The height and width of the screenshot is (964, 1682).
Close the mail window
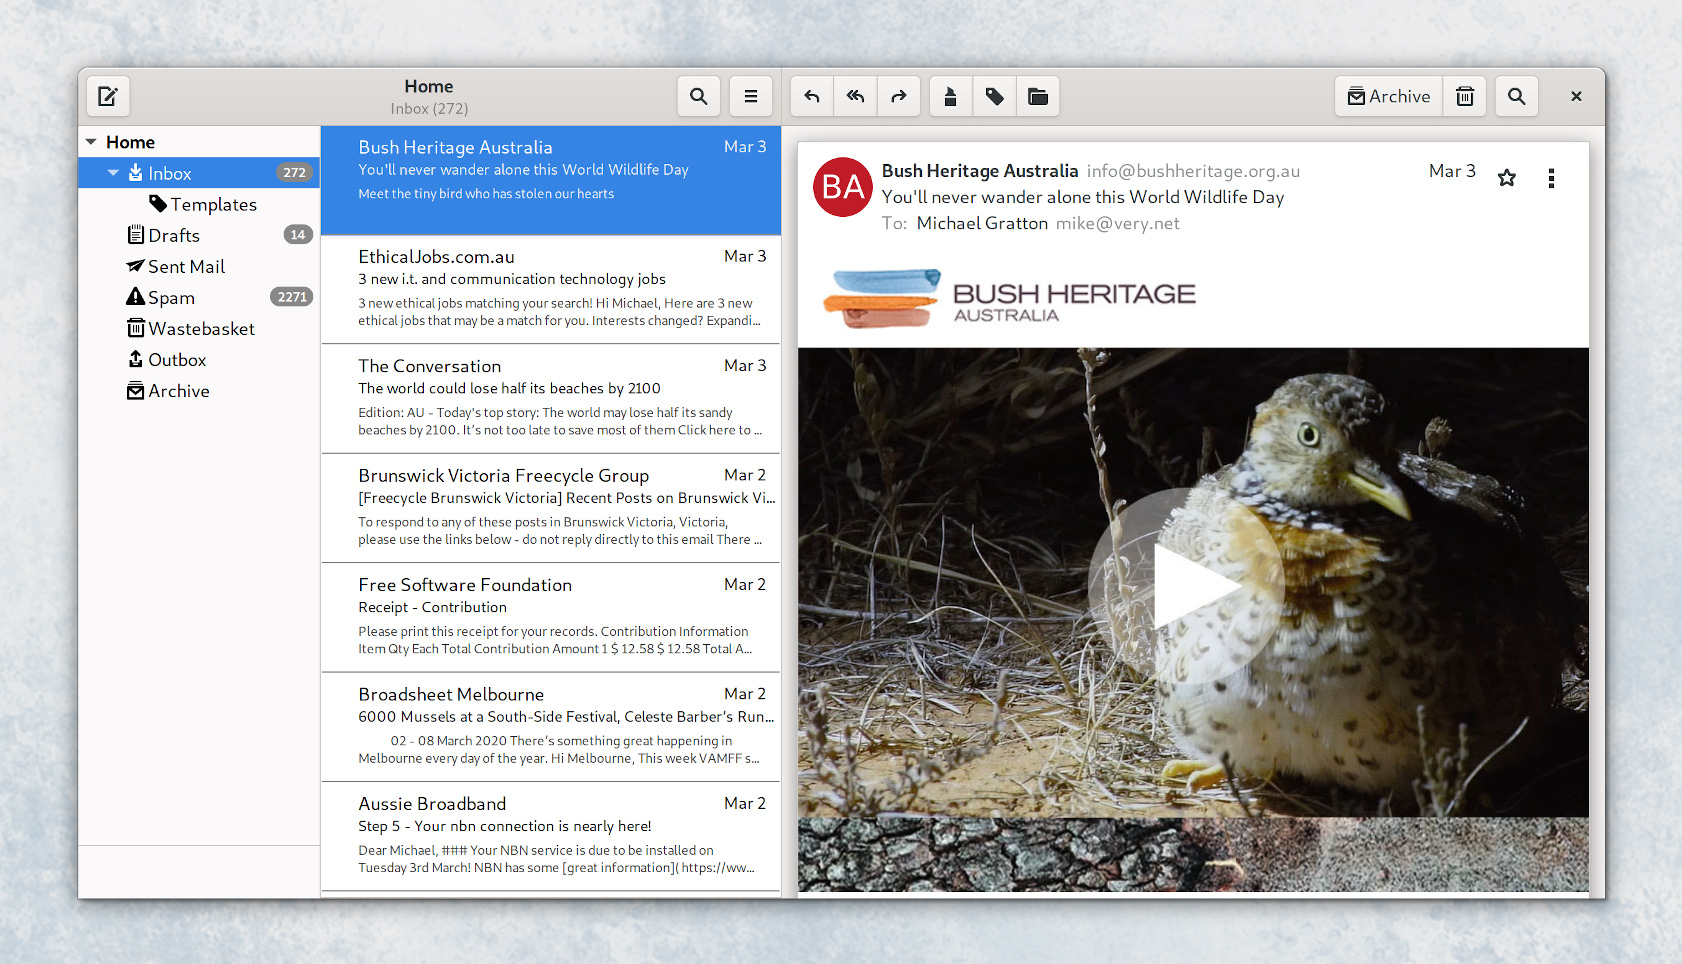click(1576, 96)
